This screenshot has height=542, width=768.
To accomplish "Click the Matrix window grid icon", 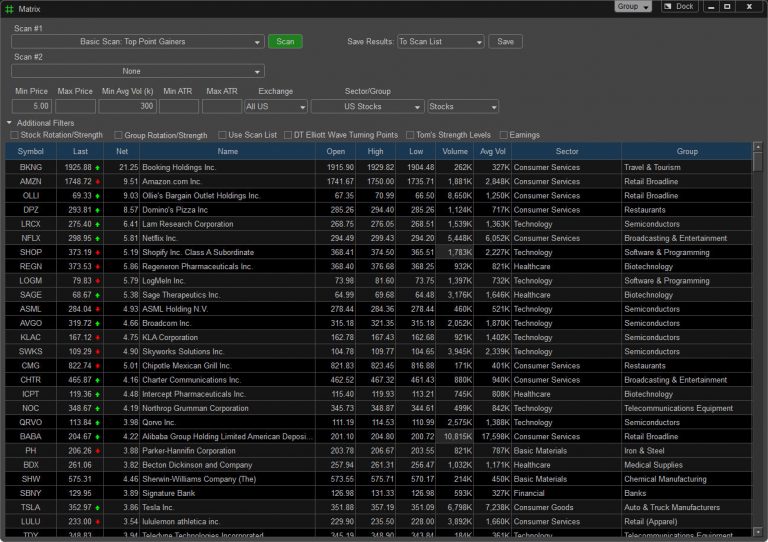I will pos(9,7).
